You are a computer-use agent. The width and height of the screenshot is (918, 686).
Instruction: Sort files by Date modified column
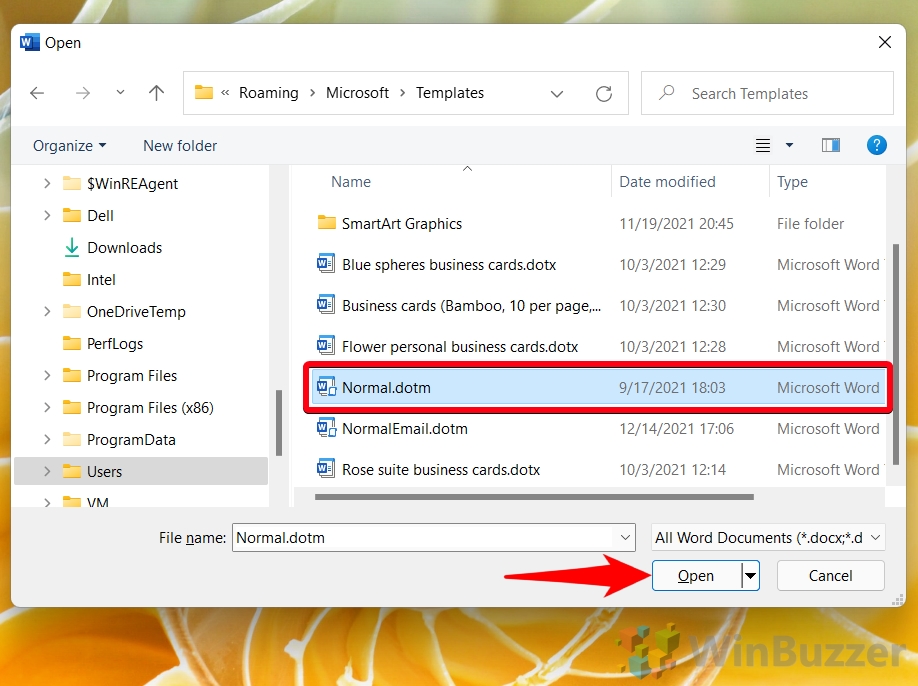coord(667,182)
